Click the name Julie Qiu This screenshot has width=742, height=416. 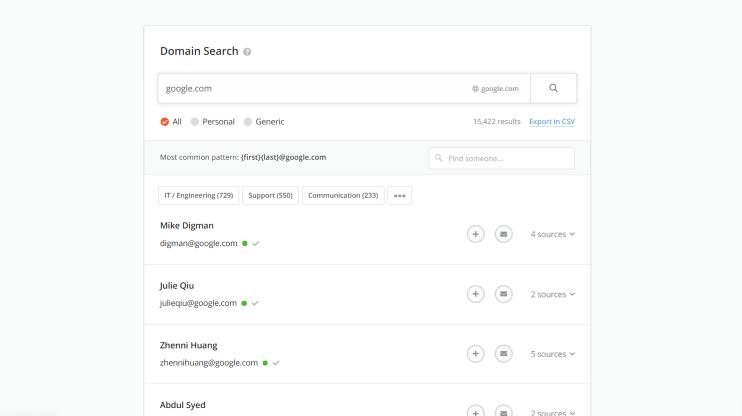177,285
